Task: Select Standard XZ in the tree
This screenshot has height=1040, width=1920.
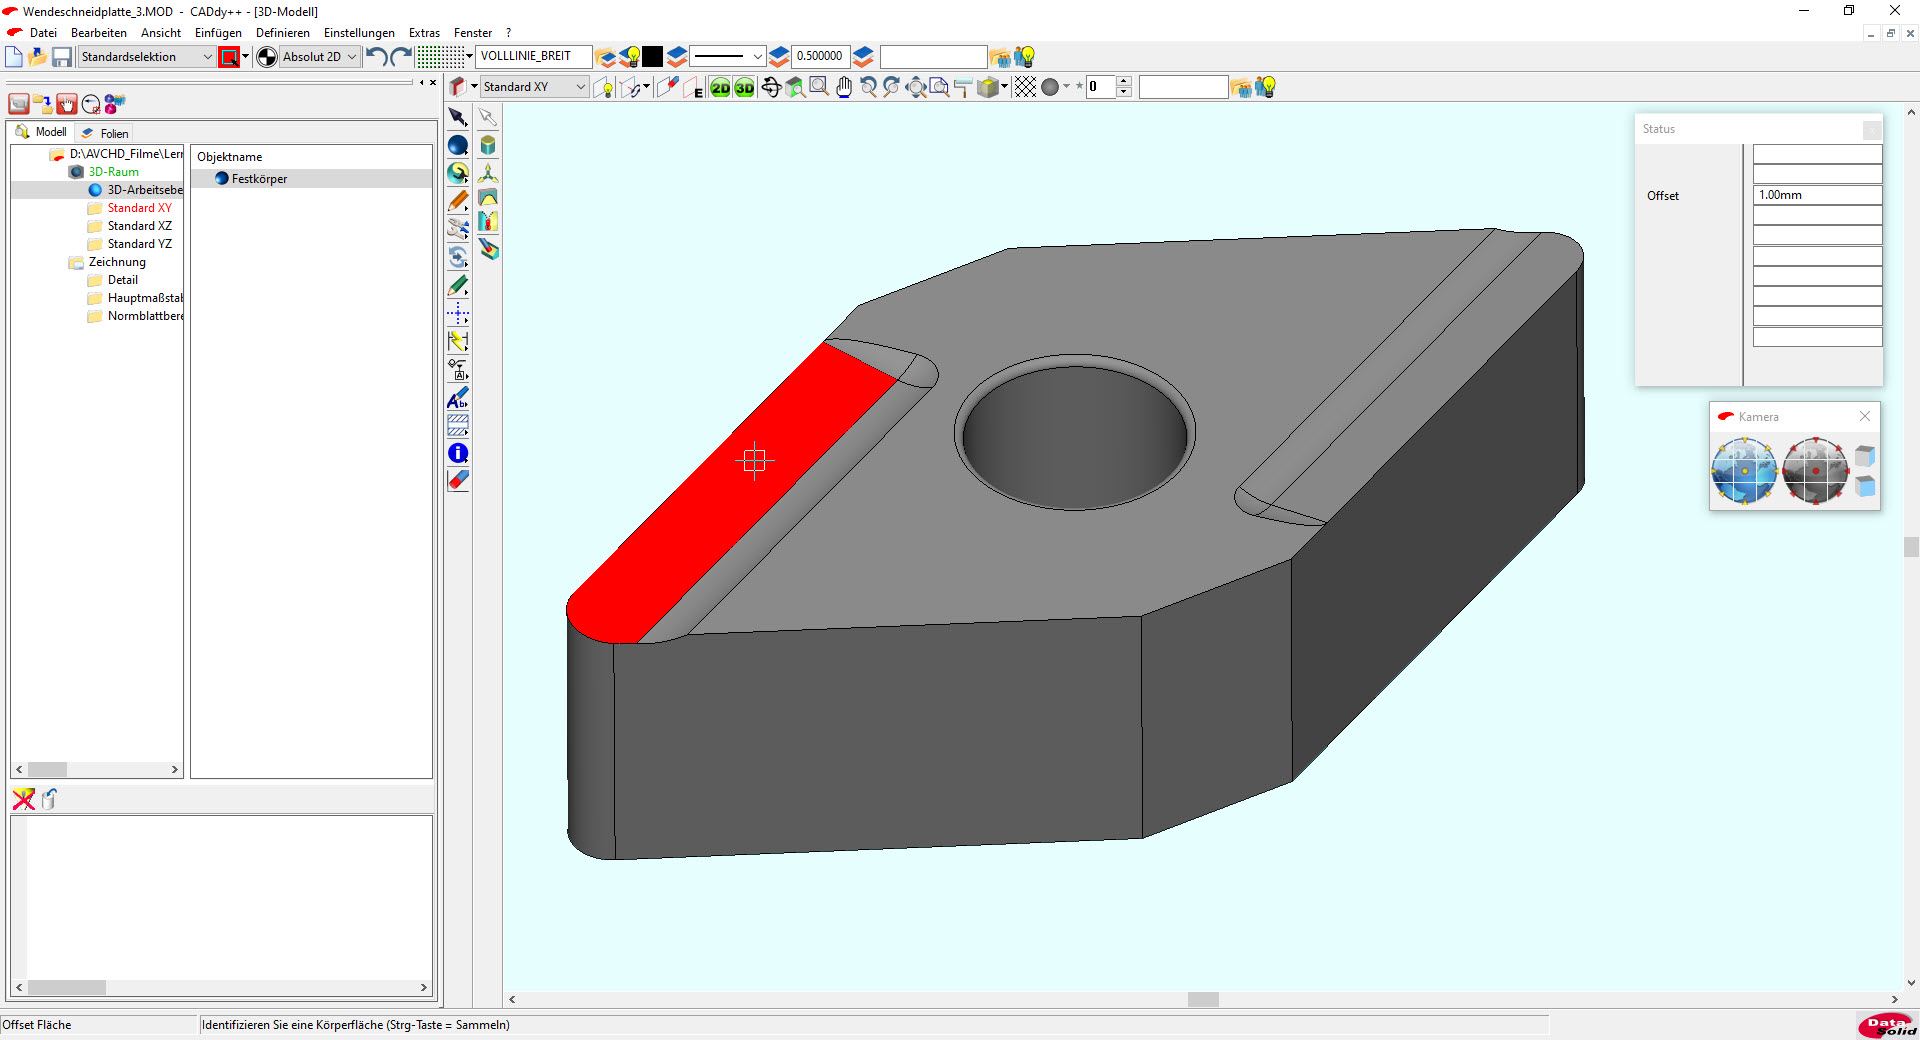Action: 140,226
